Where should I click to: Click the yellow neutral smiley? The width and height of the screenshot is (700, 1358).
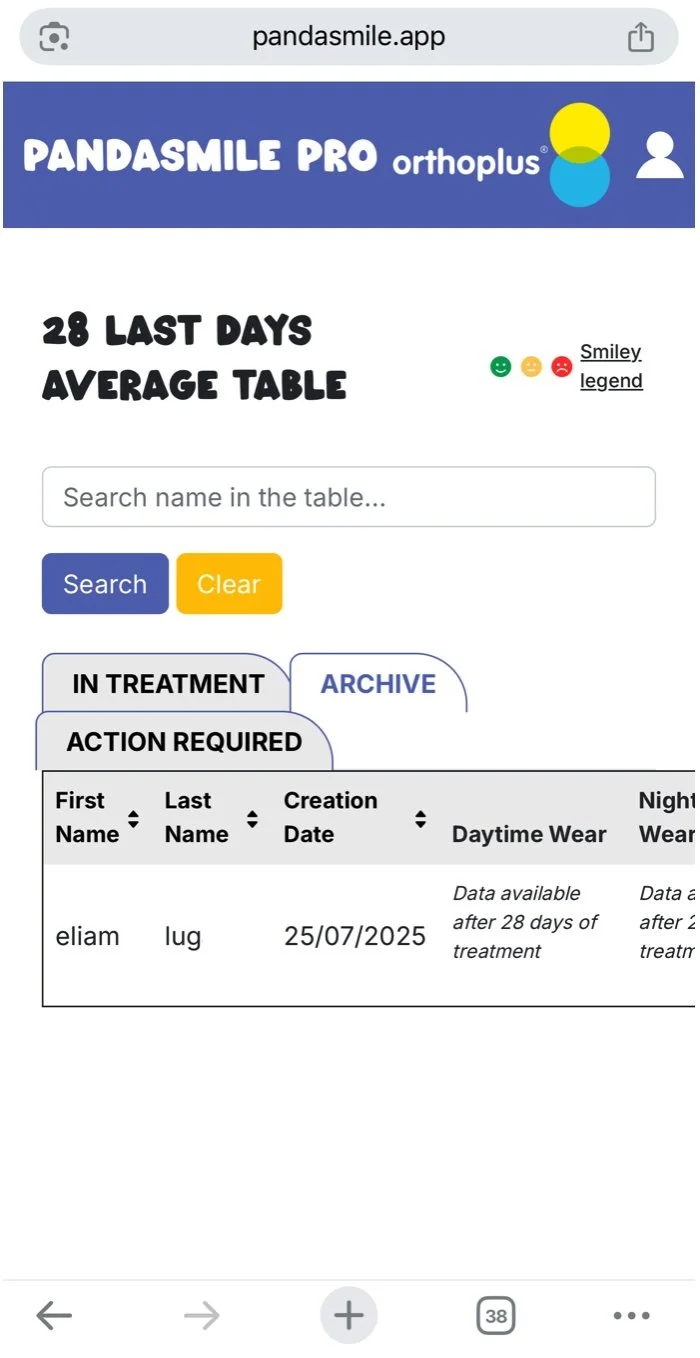point(531,367)
